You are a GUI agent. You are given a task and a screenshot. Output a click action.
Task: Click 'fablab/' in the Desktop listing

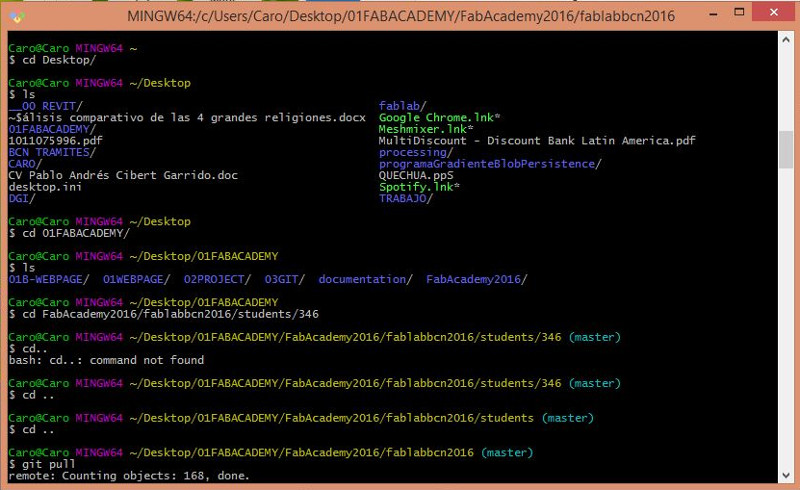(x=402, y=106)
